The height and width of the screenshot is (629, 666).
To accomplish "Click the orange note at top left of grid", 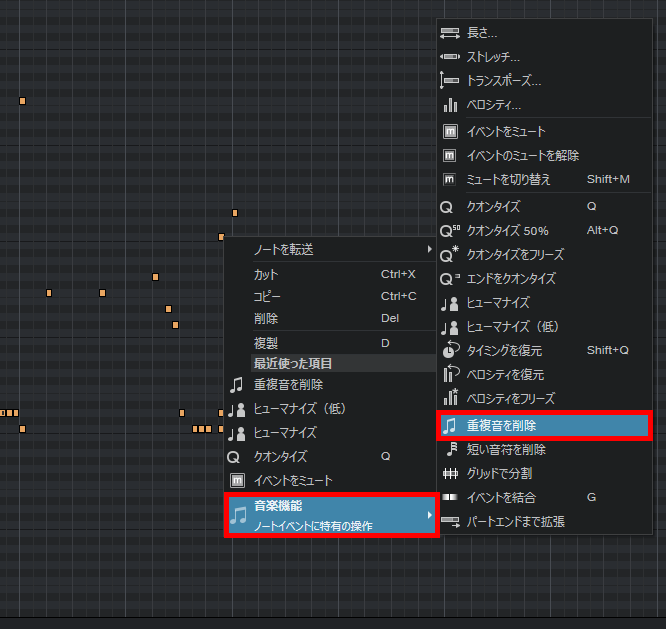I will 23,101.
